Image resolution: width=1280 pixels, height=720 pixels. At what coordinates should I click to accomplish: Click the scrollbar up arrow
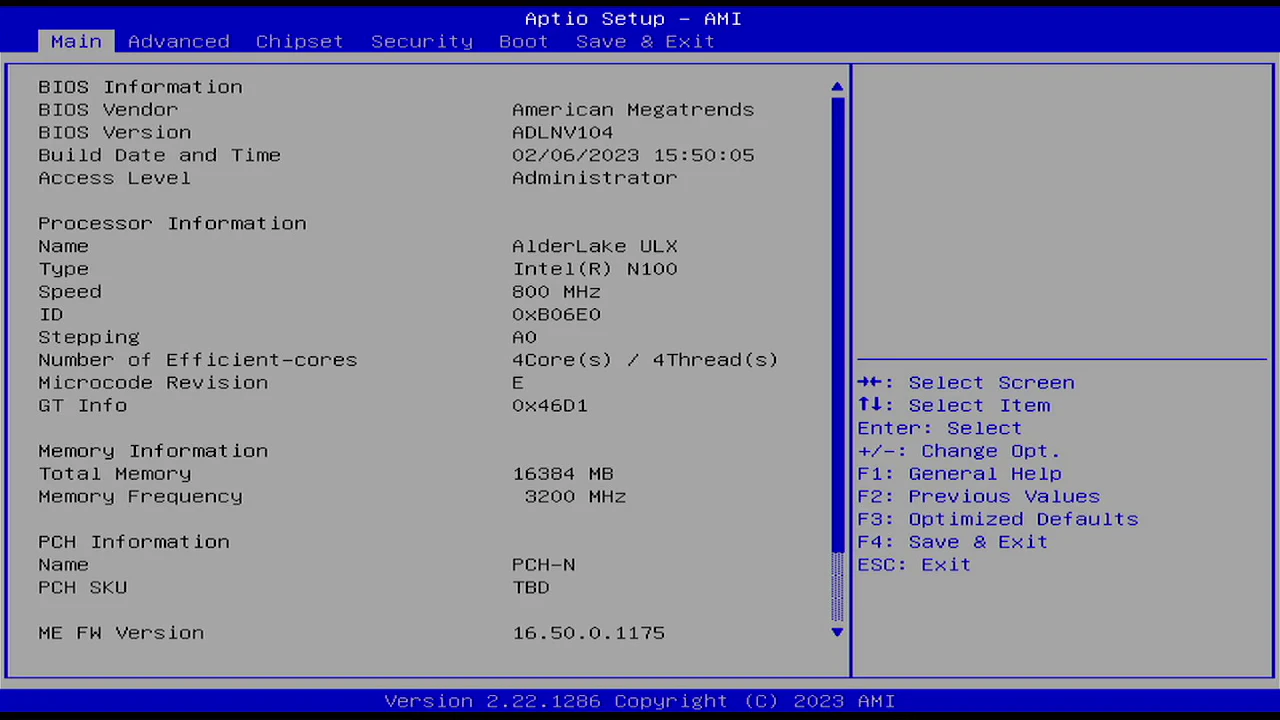(x=837, y=87)
